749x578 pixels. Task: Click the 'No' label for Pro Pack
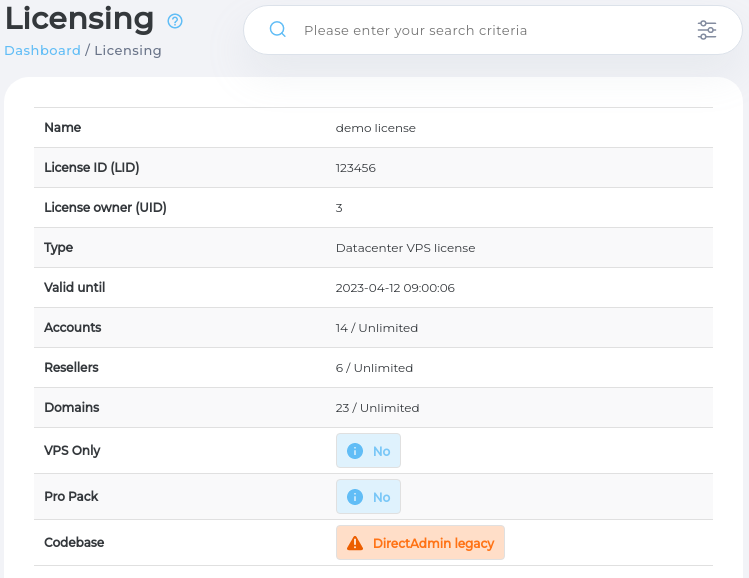381,497
